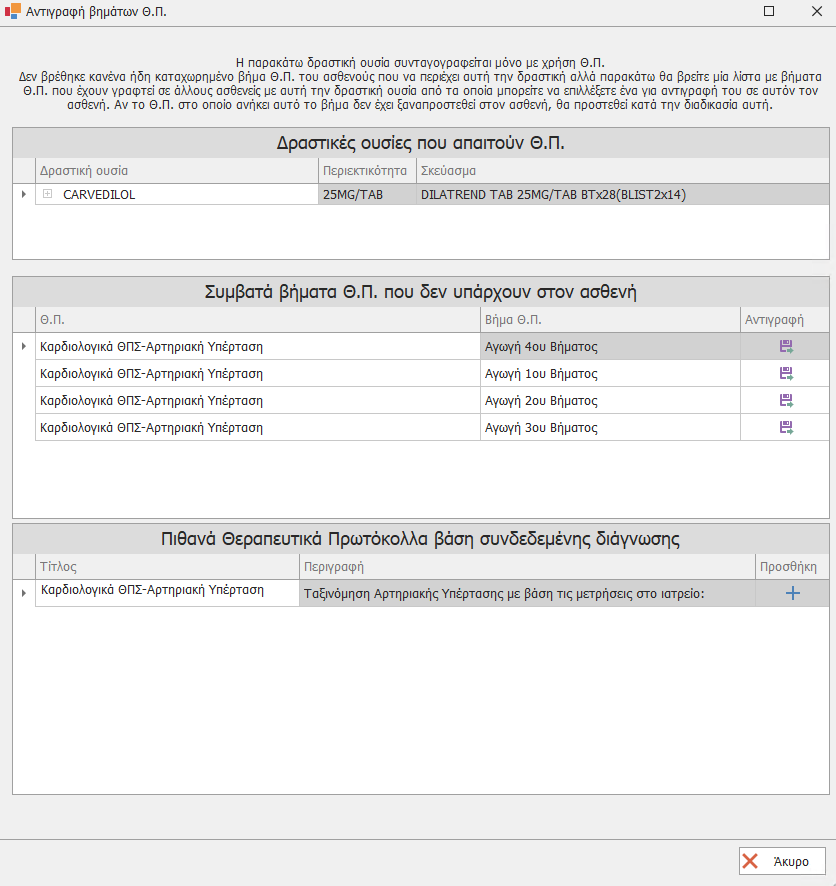The height and width of the screenshot is (886, 836).
Task: Select the Ταξινόμηση Αρτηριακής Υπέρτασης description cell
Action: [x=526, y=594]
